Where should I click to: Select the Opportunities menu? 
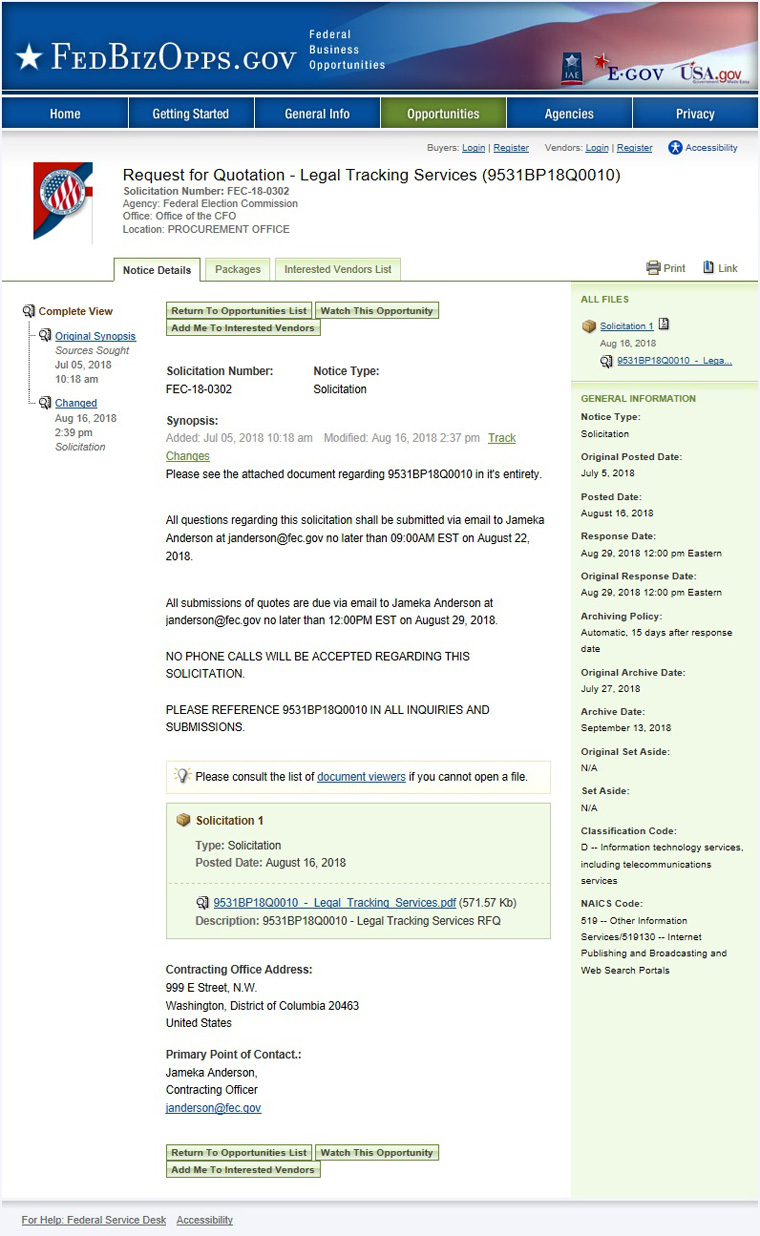click(443, 113)
